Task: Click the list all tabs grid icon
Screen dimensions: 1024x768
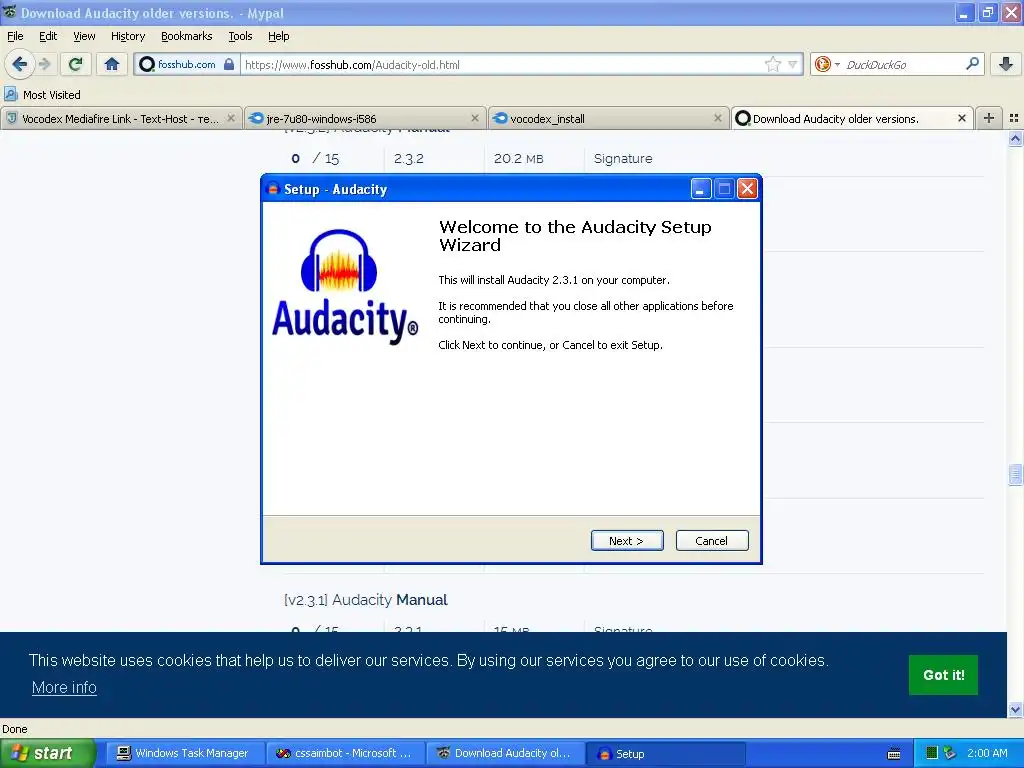Action: (x=1014, y=118)
